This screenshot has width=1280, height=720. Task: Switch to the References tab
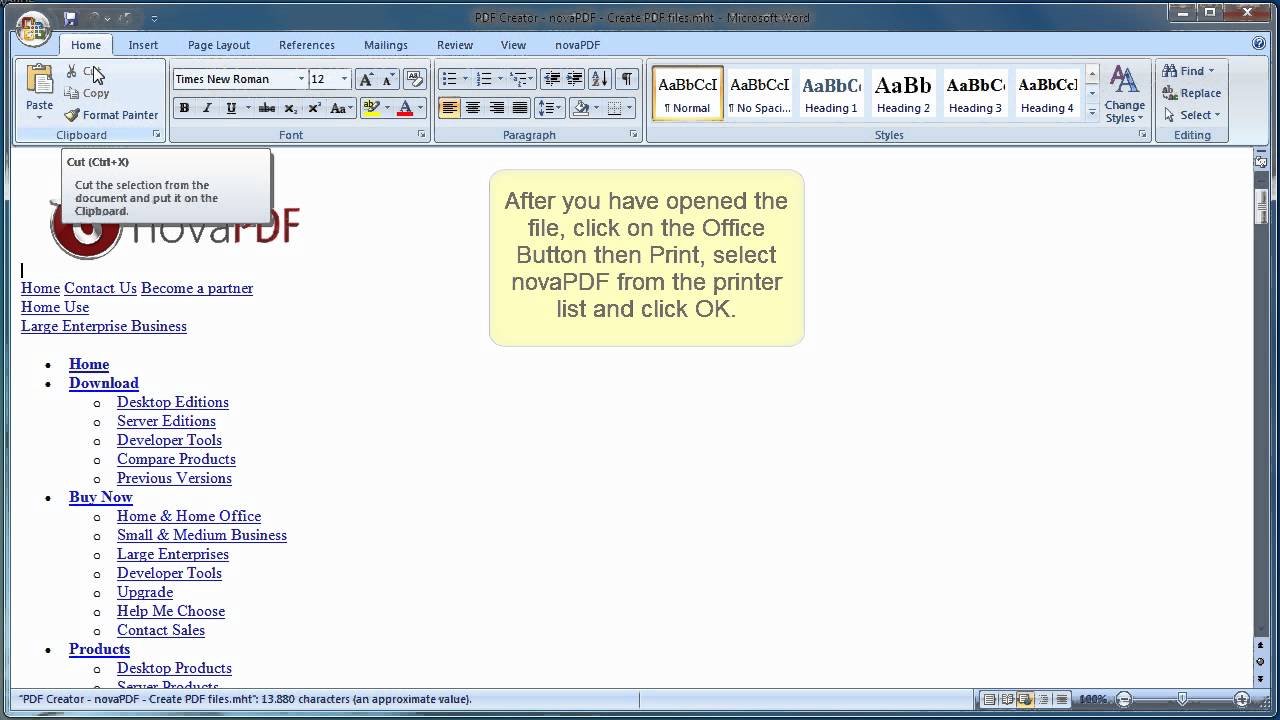pos(307,45)
